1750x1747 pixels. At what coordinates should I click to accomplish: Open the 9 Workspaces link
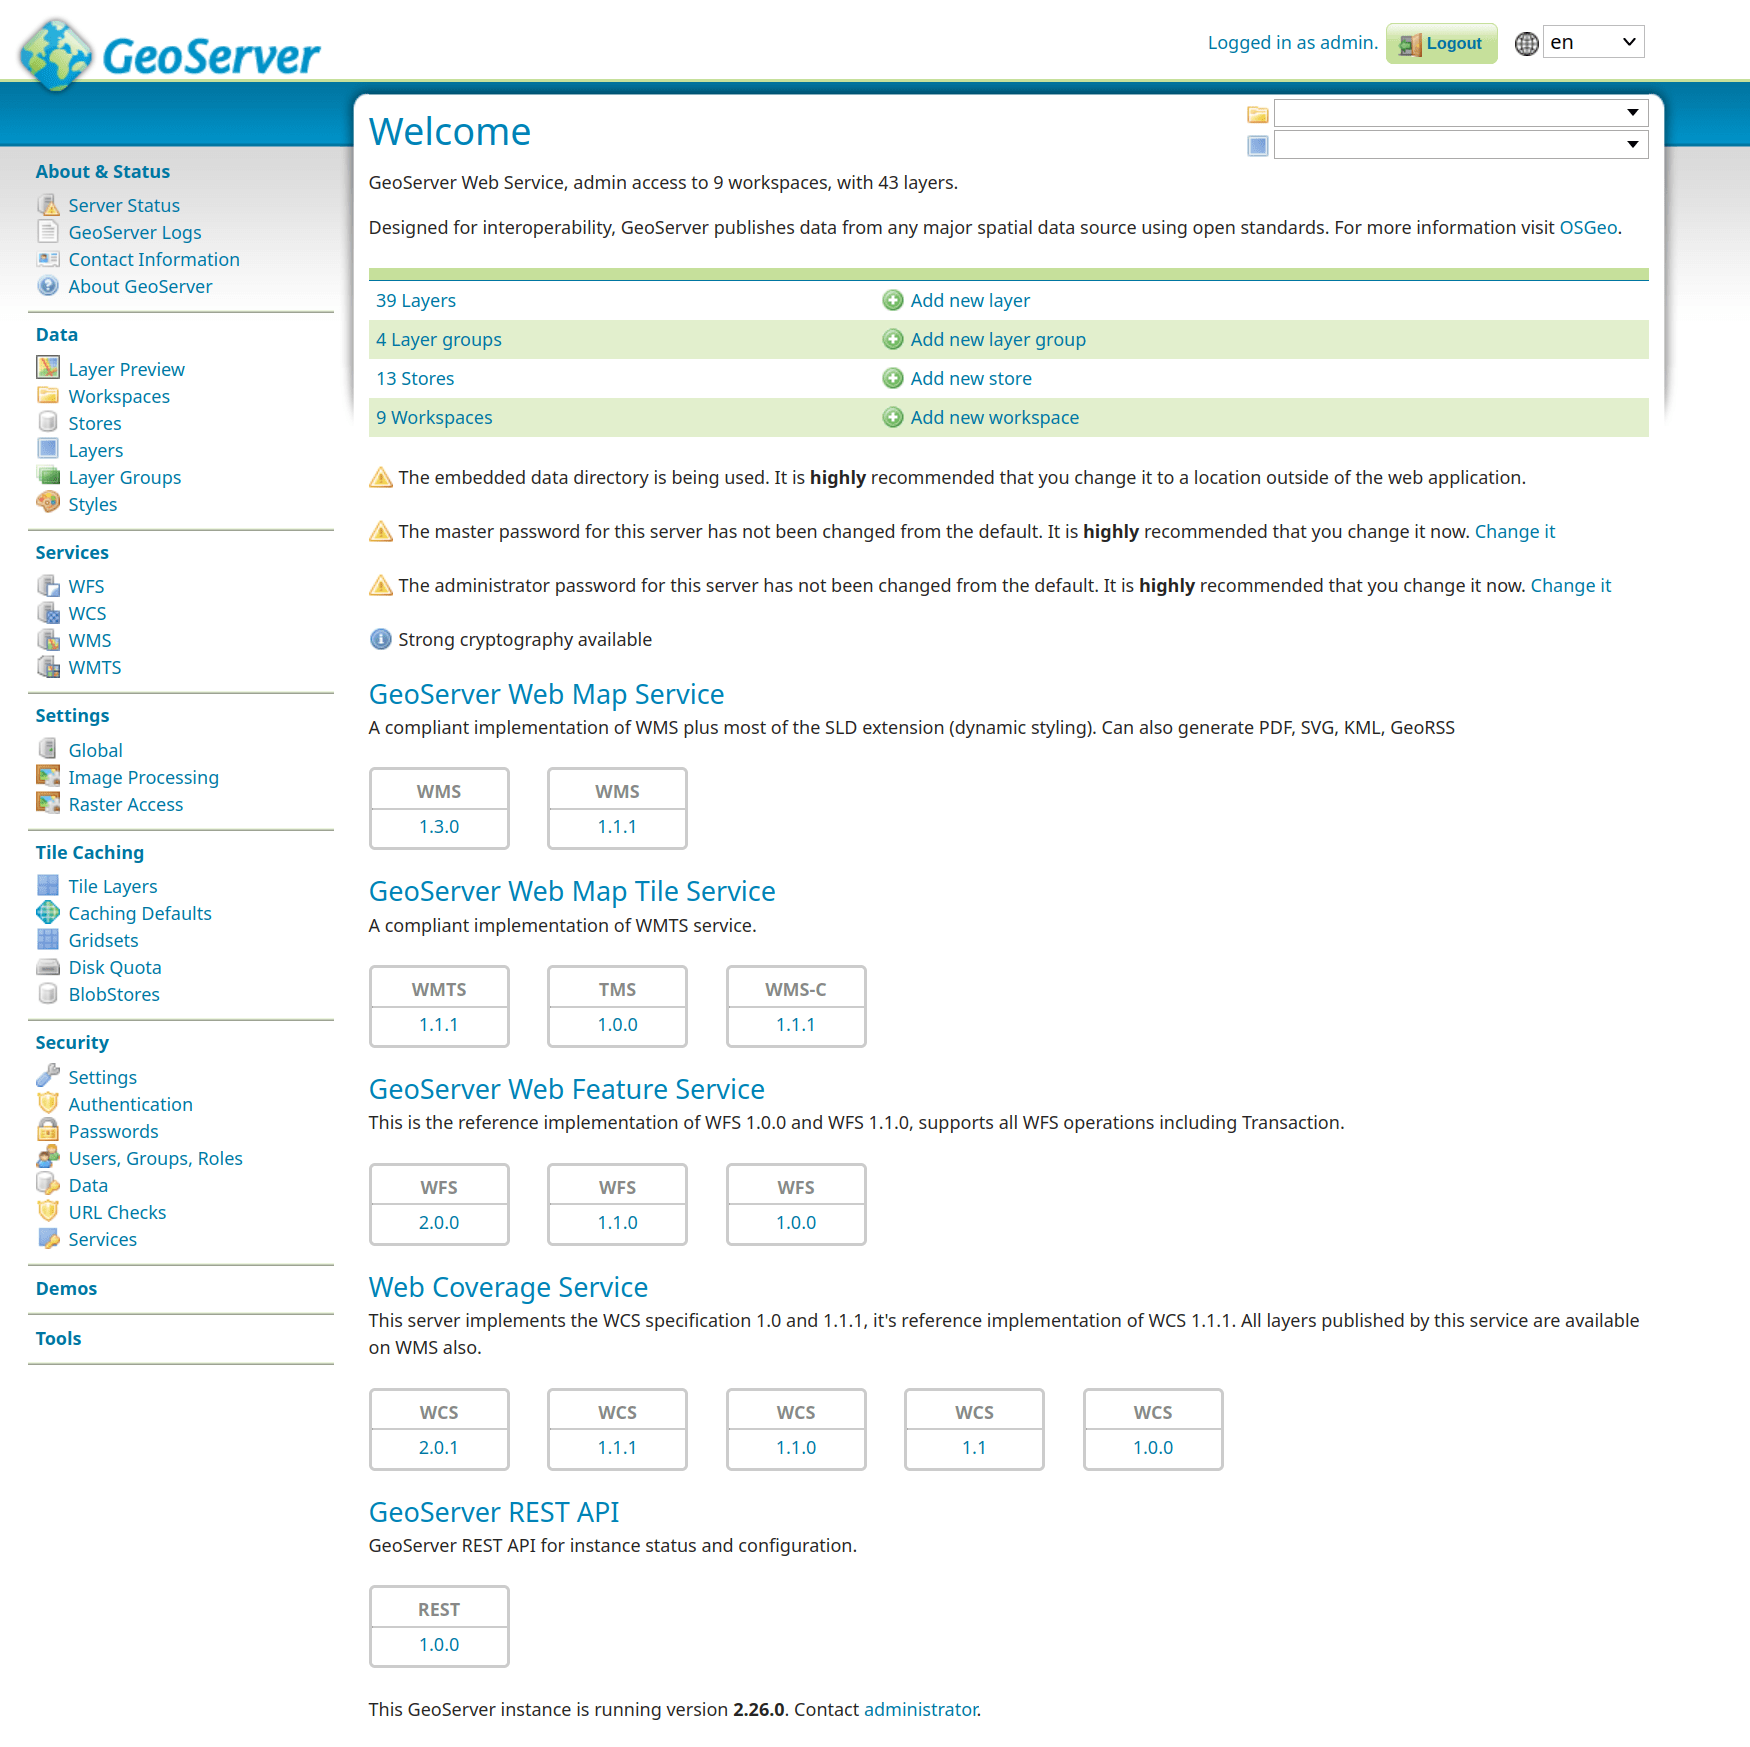click(434, 417)
